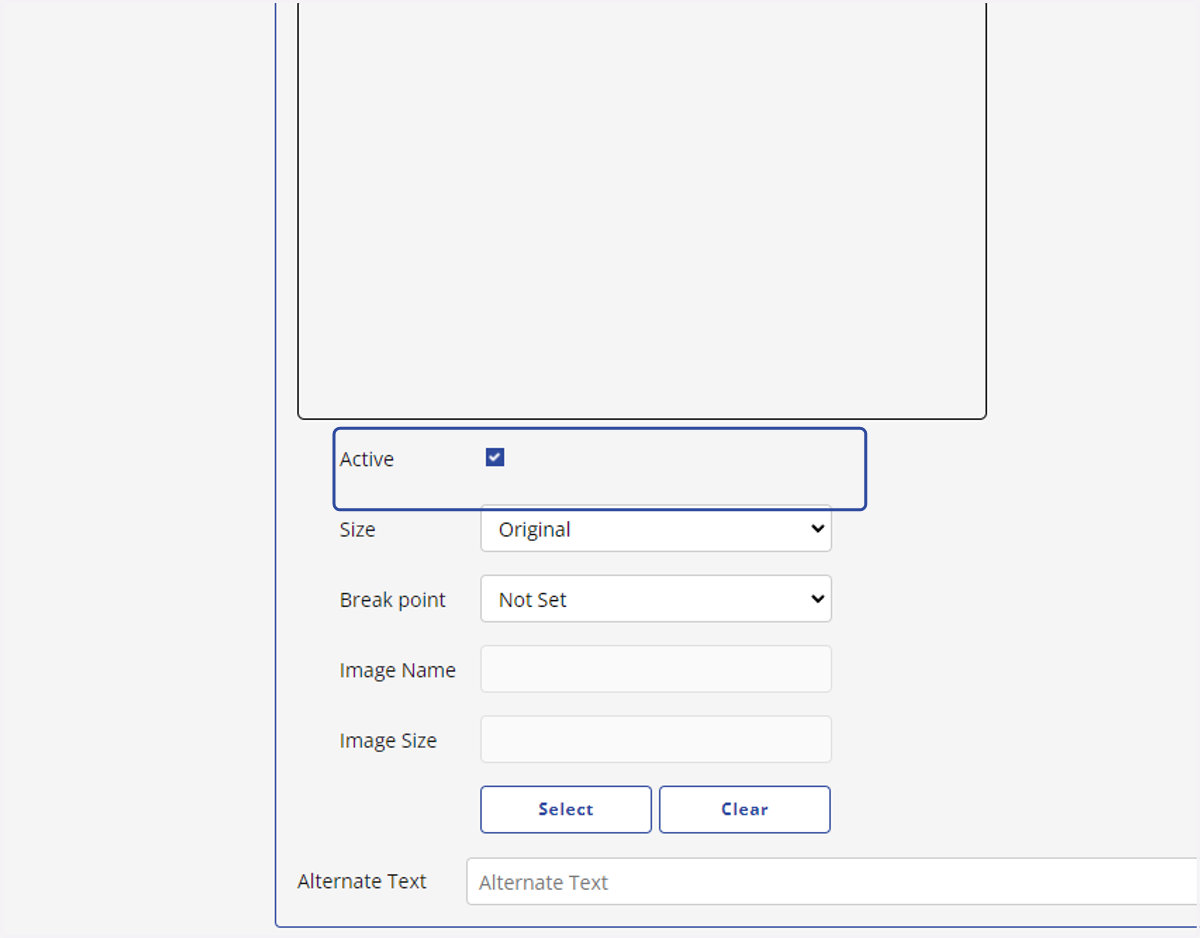Open the Size dropdown showing Original

(x=656, y=528)
